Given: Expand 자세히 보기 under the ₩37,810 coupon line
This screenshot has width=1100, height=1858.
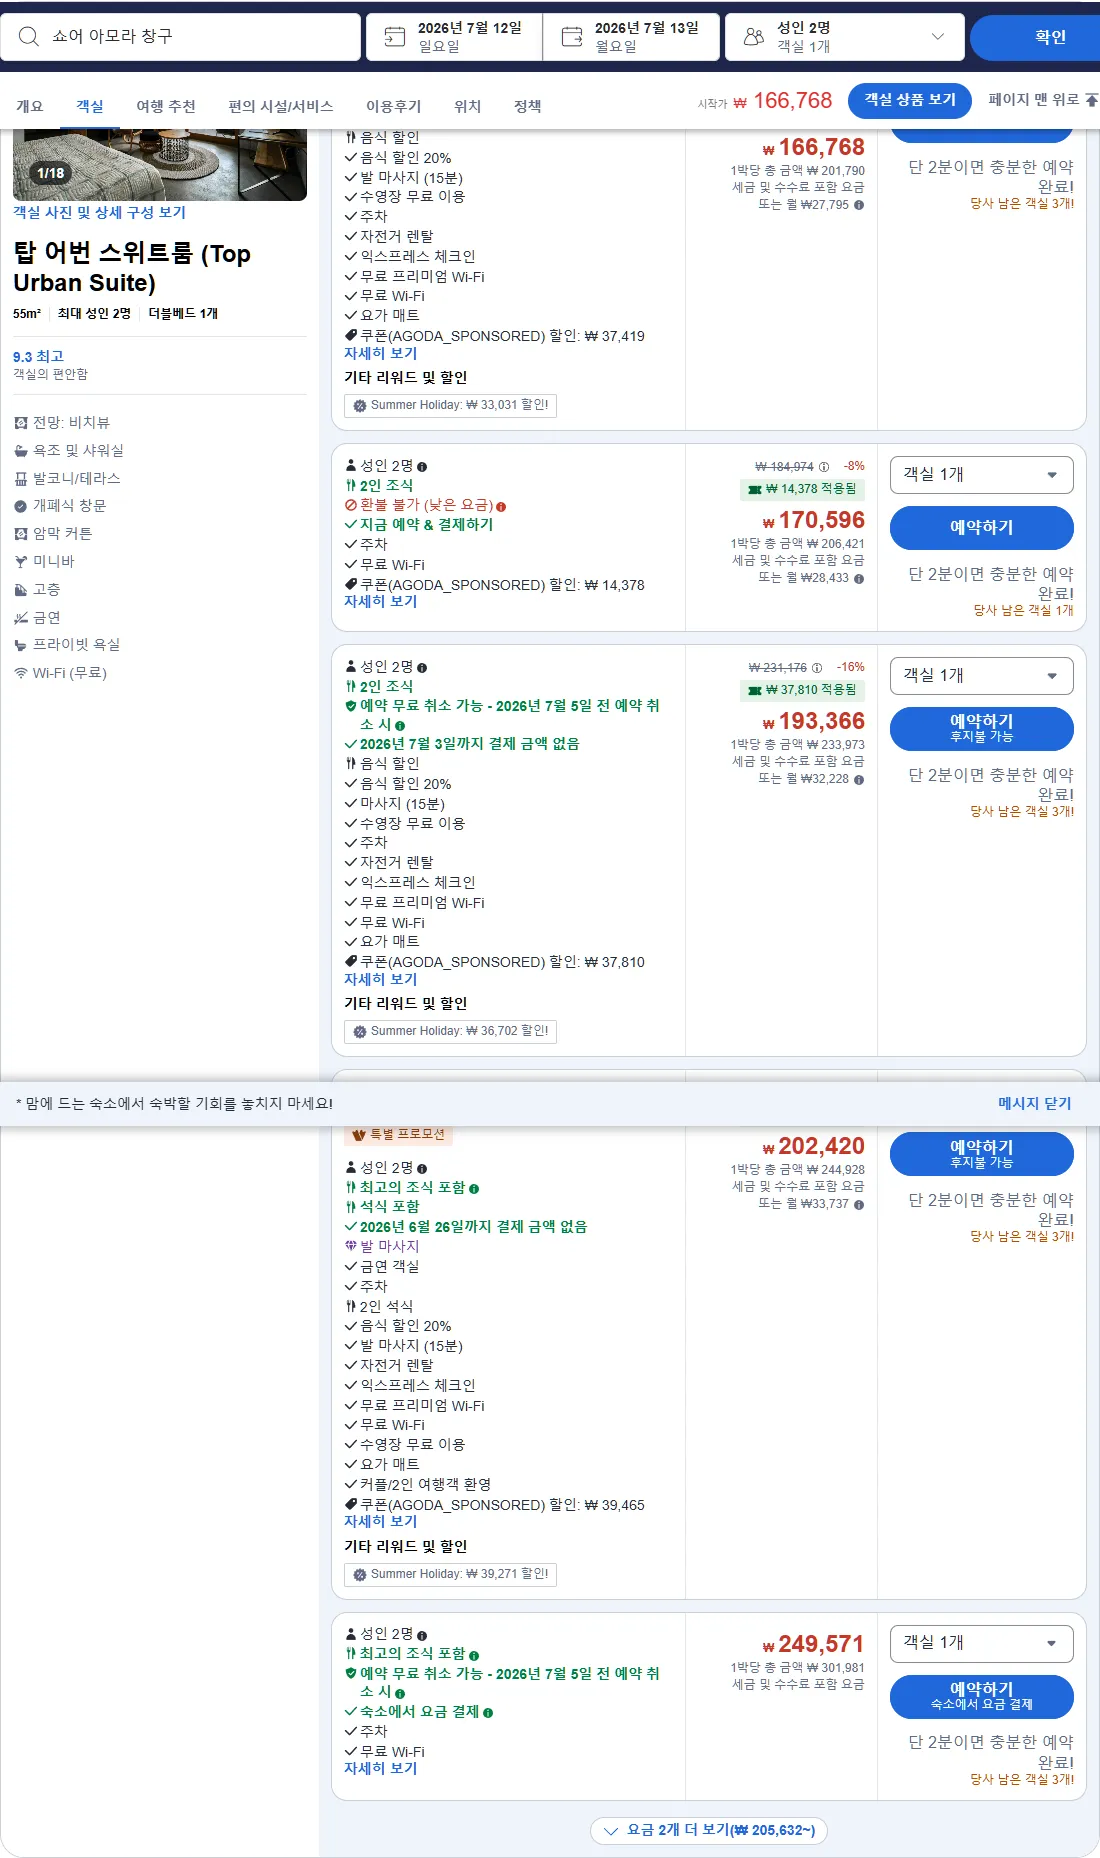Looking at the screenshot, I should pos(380,980).
